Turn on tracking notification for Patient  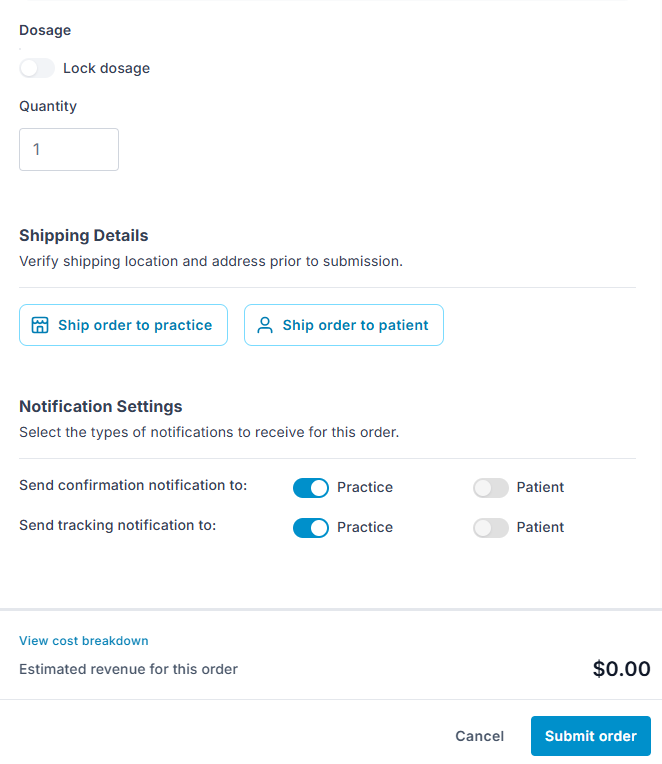(491, 528)
